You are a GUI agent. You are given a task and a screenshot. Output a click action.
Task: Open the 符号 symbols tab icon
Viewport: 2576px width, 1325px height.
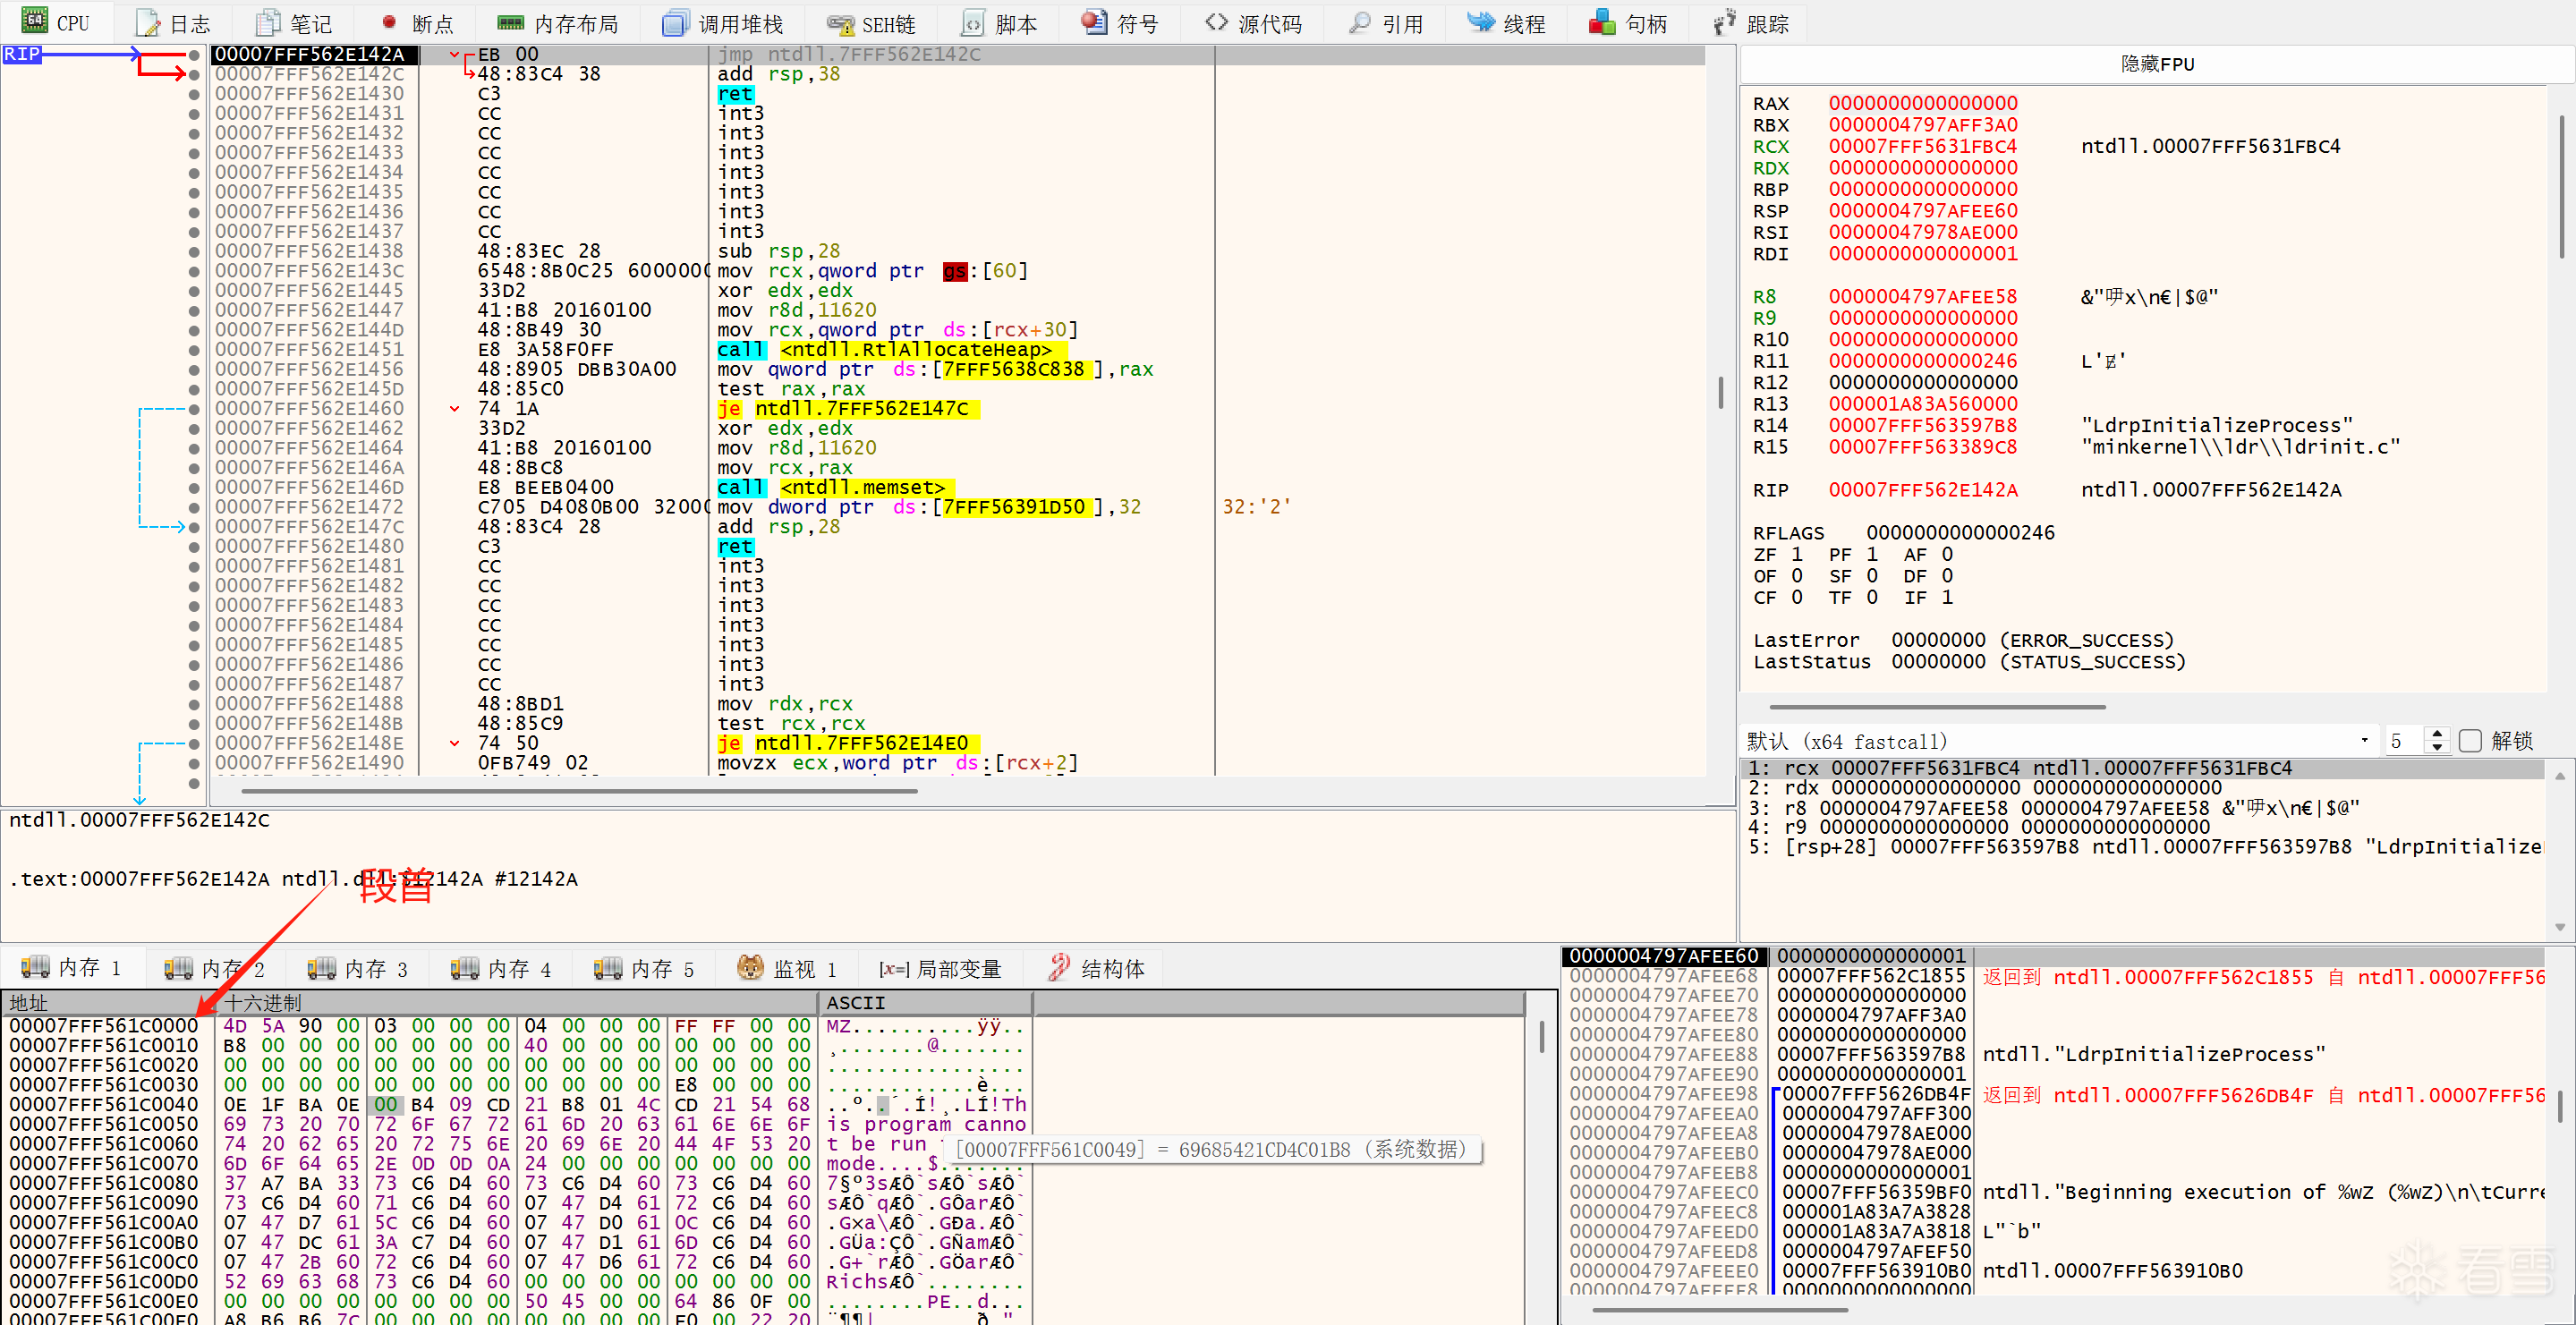tap(1094, 22)
